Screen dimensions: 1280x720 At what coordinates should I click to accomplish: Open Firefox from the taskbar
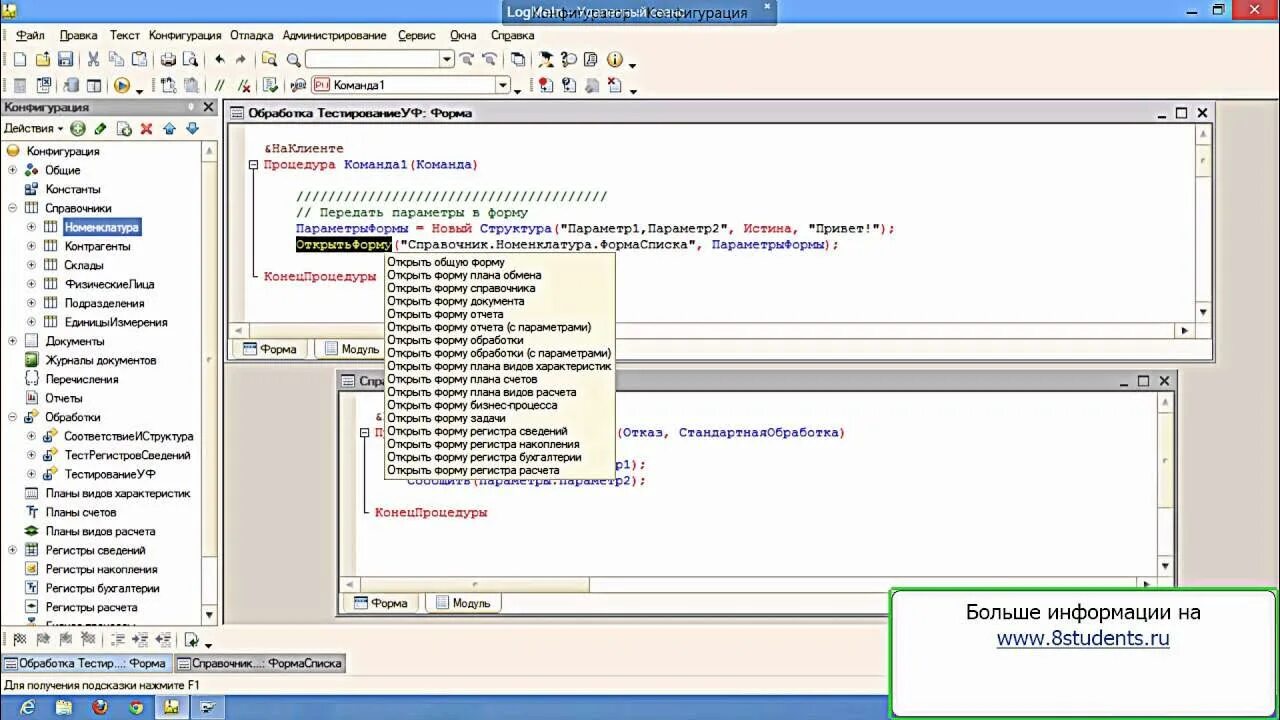pyautogui.click(x=100, y=708)
